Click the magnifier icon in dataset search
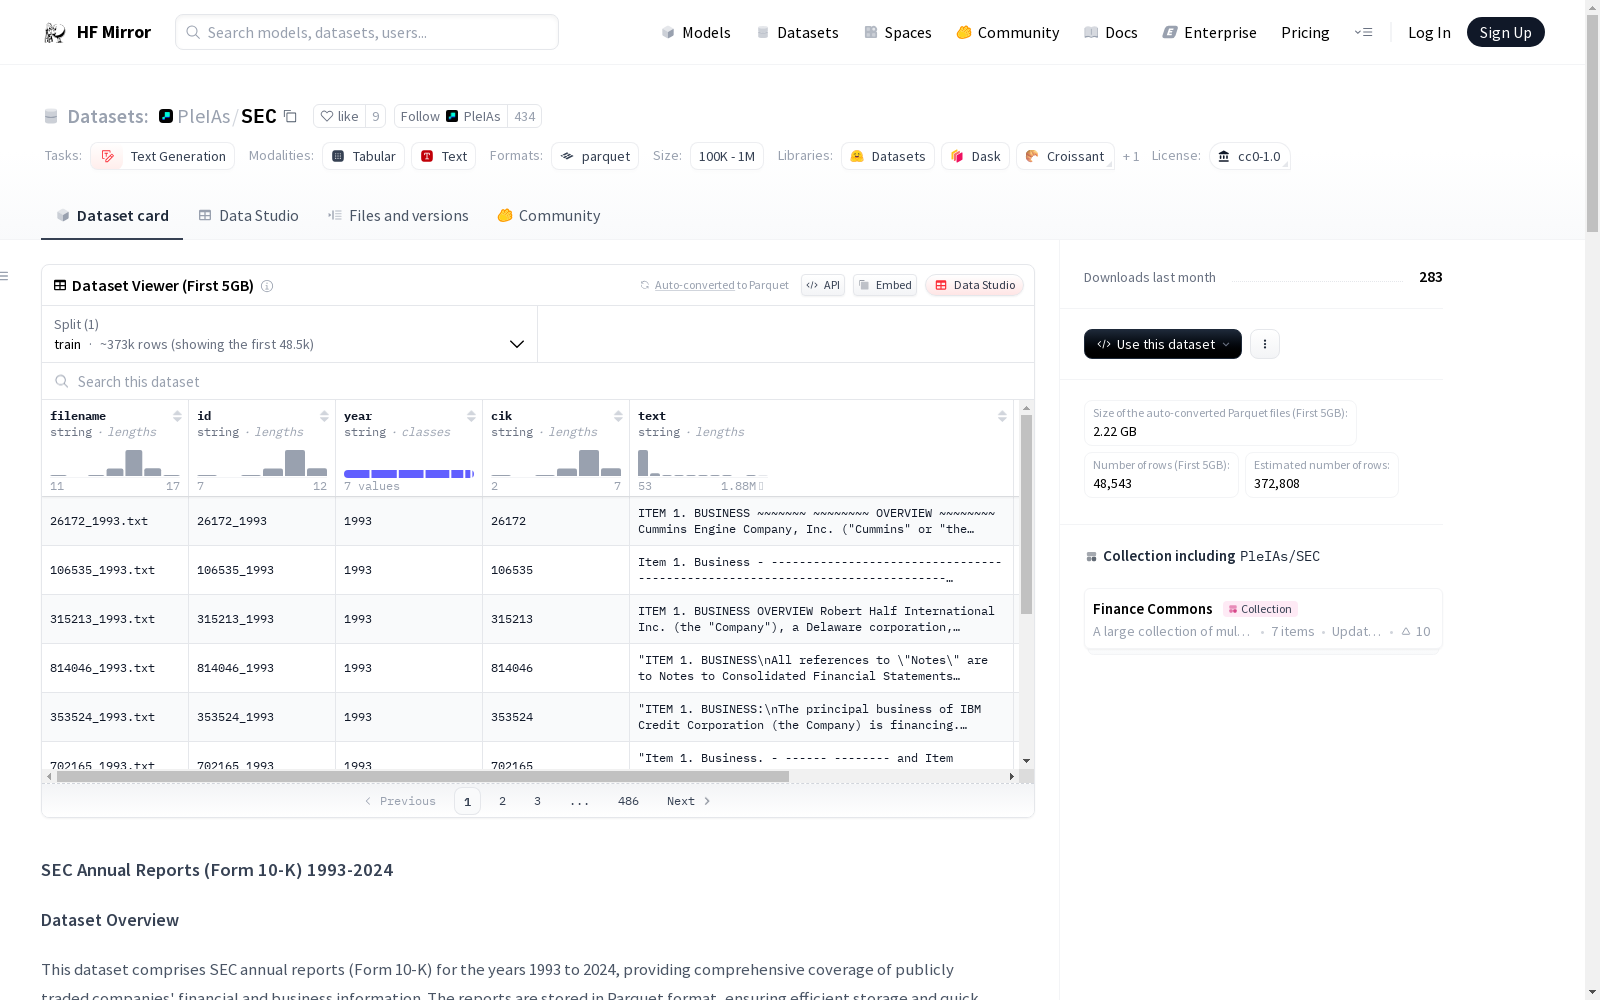 62,381
